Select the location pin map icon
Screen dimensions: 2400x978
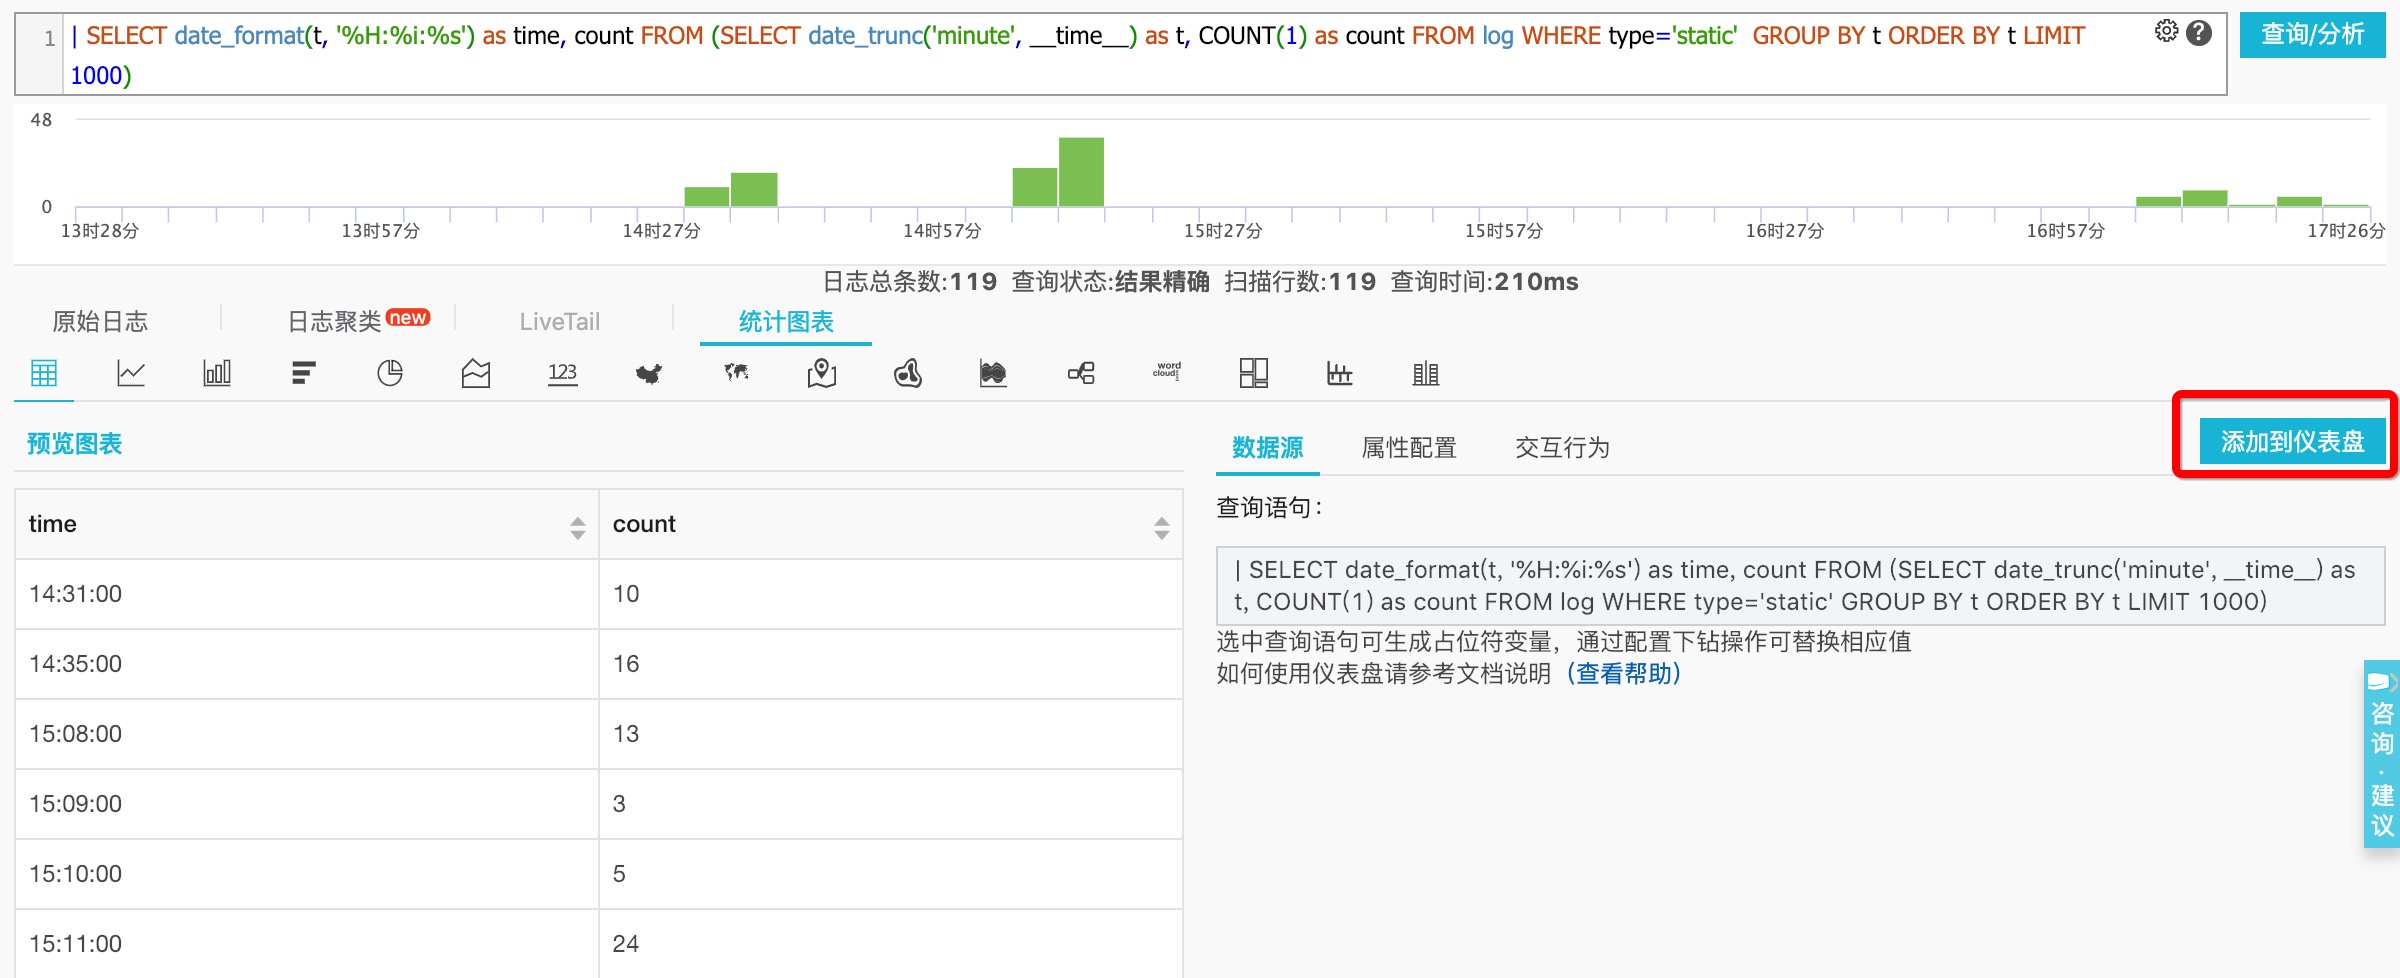coord(822,373)
